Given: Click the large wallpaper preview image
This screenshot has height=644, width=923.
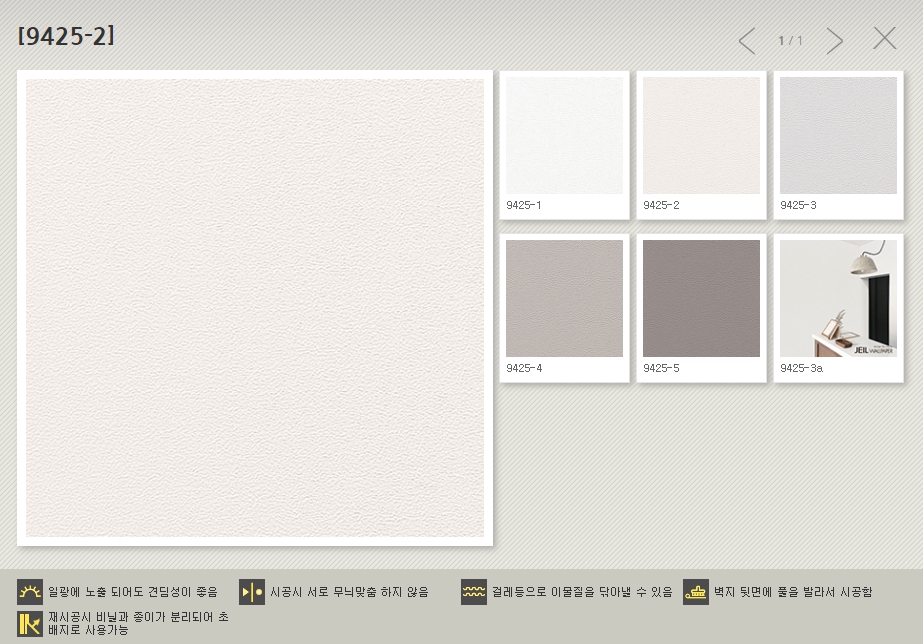Looking at the screenshot, I should 255,308.
